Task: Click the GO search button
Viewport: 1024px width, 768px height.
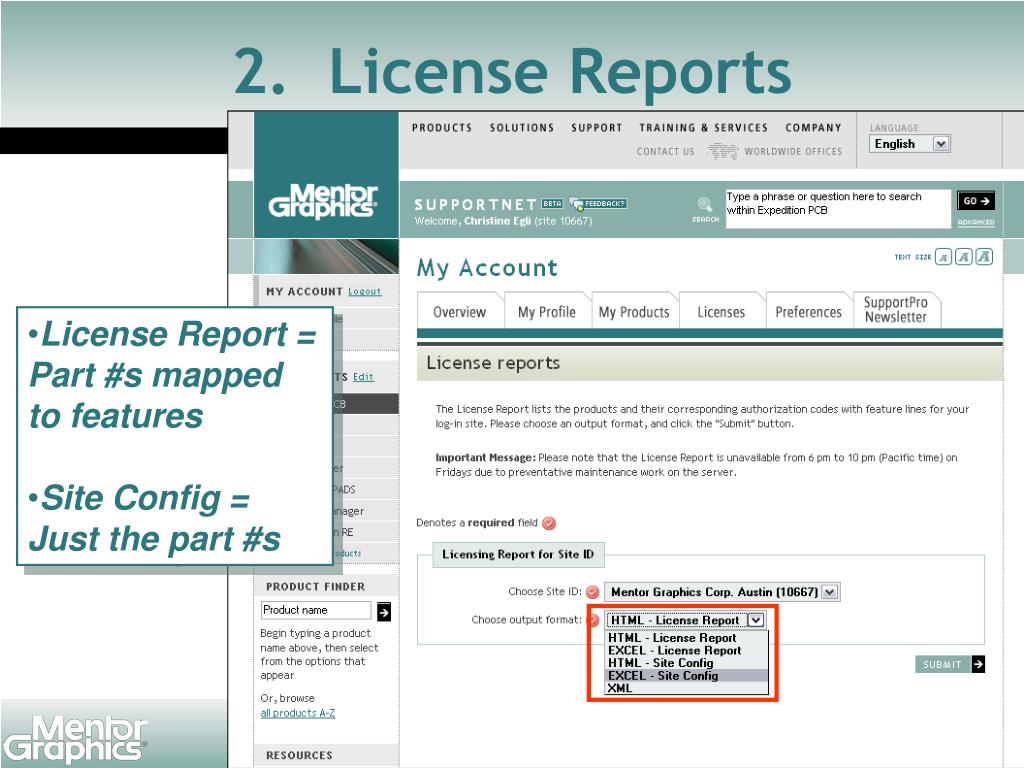Action: click(976, 201)
